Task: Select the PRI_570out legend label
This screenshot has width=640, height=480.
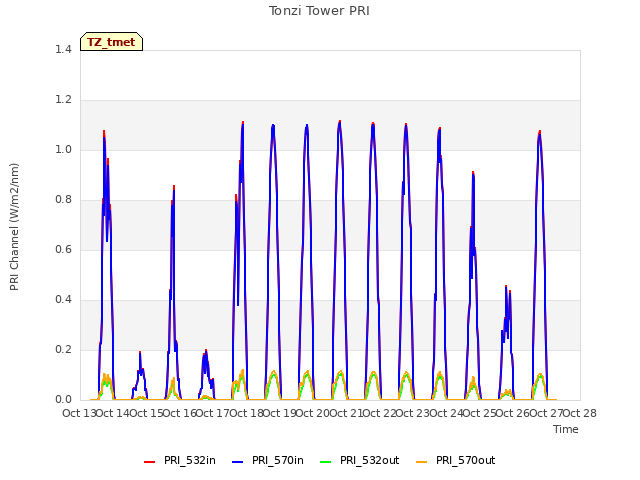Action: point(466,460)
